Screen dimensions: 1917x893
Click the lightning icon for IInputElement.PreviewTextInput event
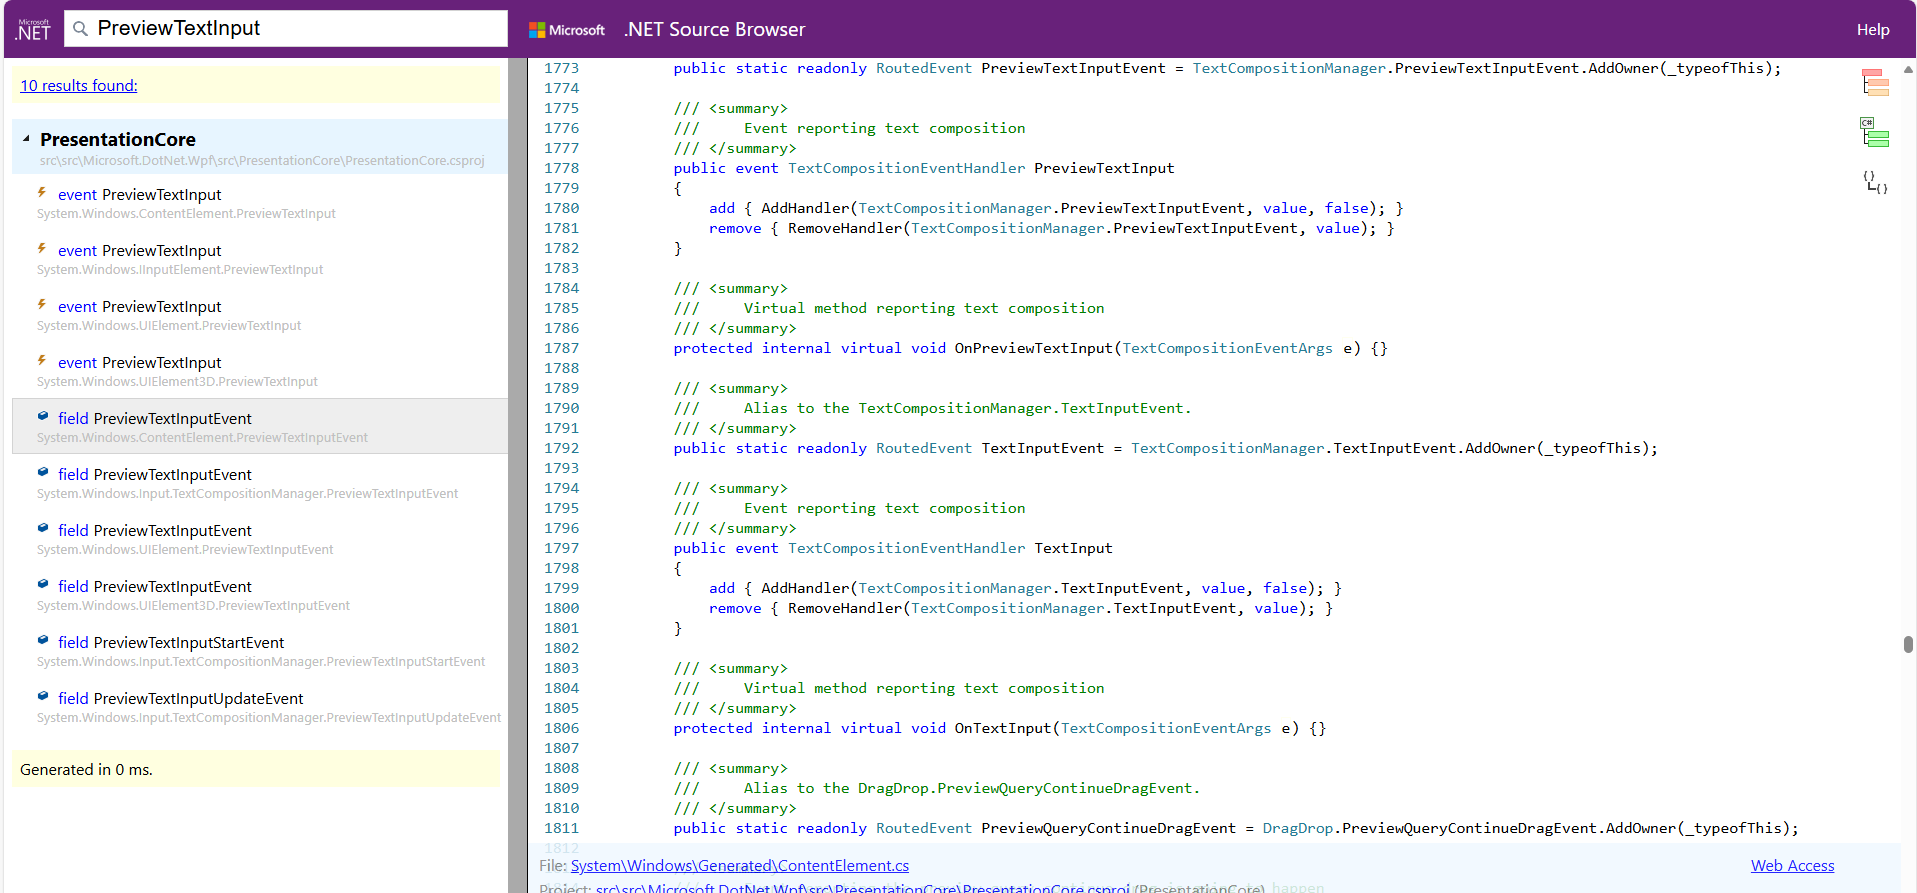point(42,248)
